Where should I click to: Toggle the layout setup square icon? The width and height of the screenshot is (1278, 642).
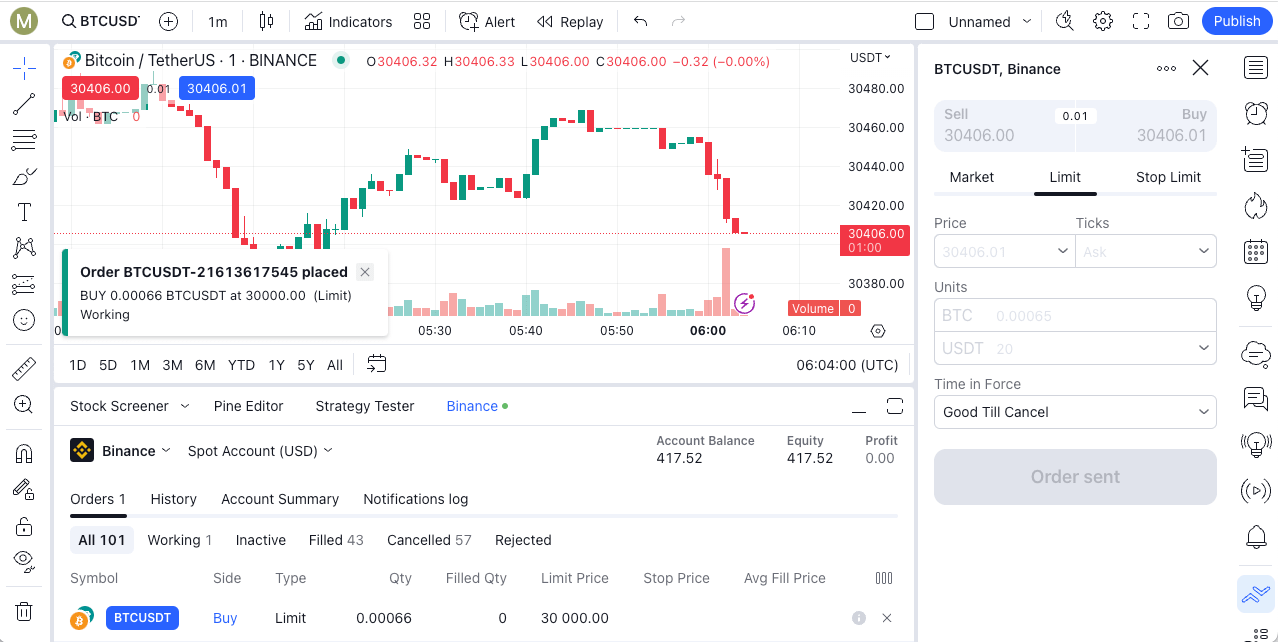[x=924, y=21]
